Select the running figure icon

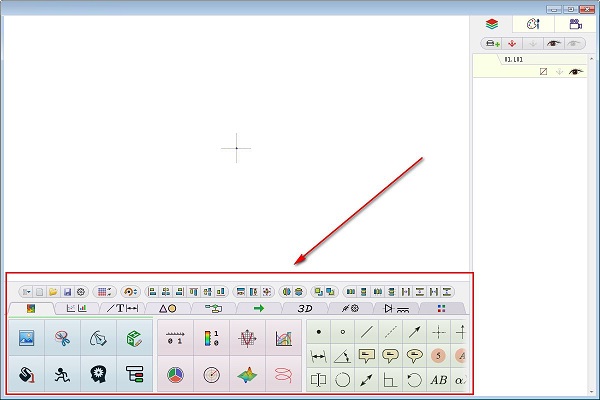coord(61,375)
